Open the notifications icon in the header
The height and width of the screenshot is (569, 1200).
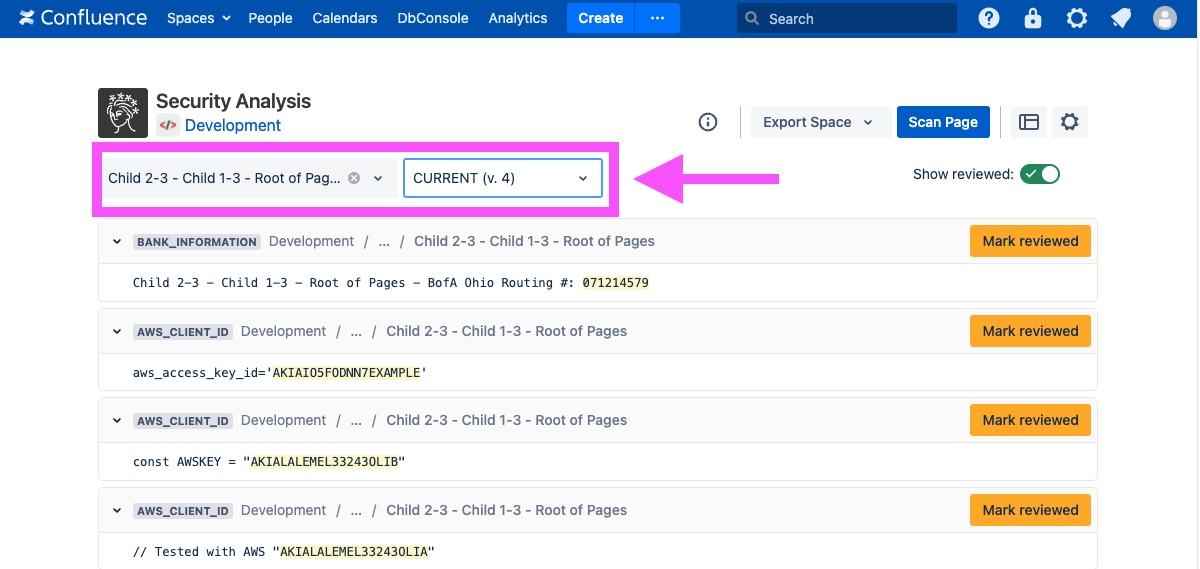tap(1121, 18)
